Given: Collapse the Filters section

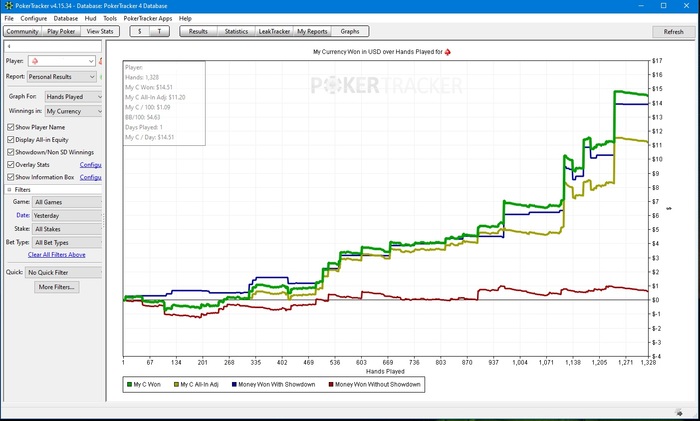Looking at the screenshot, I should [9, 190].
